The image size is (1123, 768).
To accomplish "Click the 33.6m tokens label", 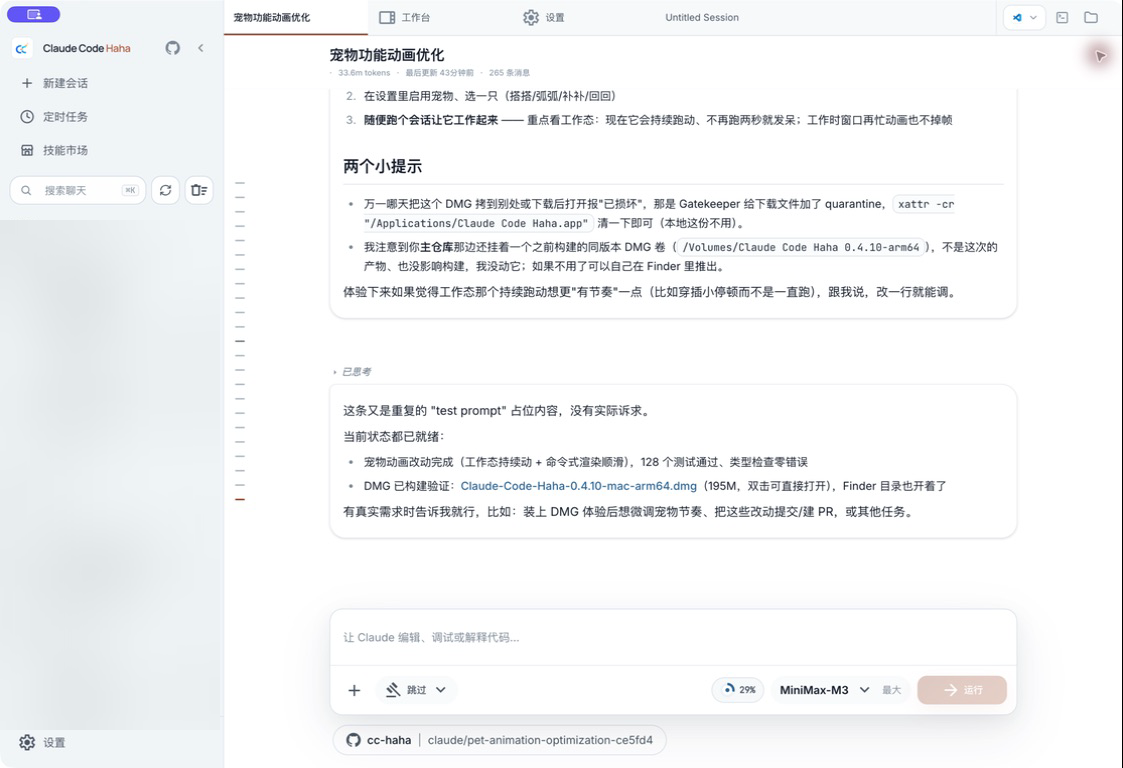I will click(x=364, y=72).
